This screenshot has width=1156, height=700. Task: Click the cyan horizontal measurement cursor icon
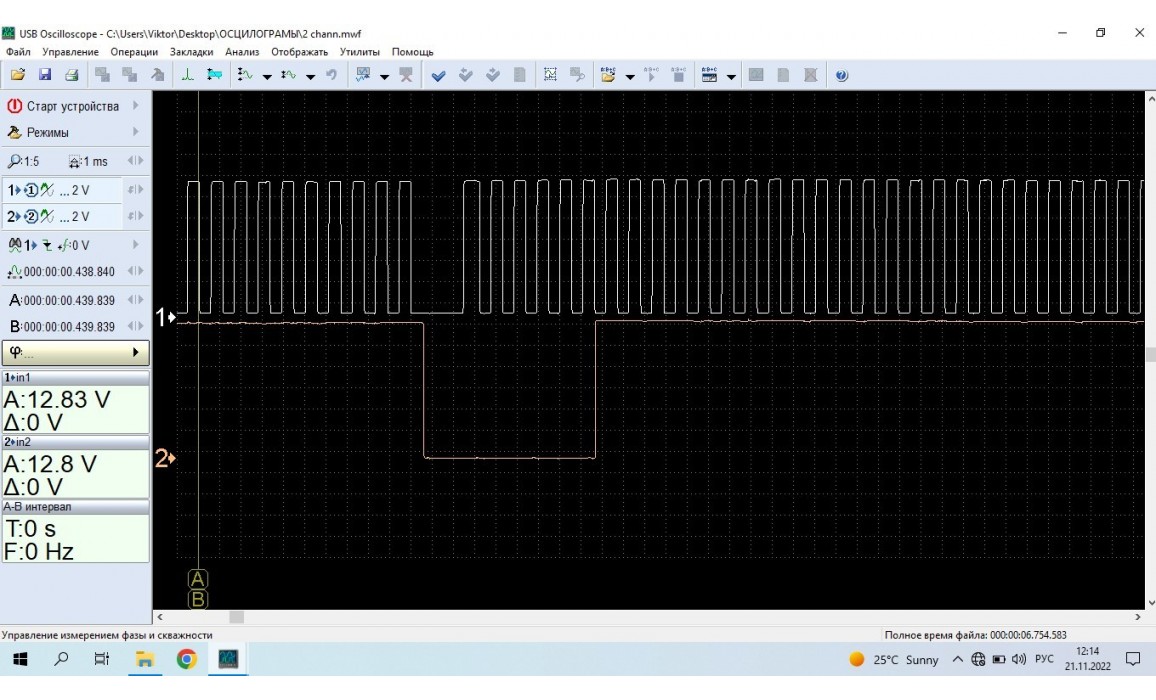[214, 75]
